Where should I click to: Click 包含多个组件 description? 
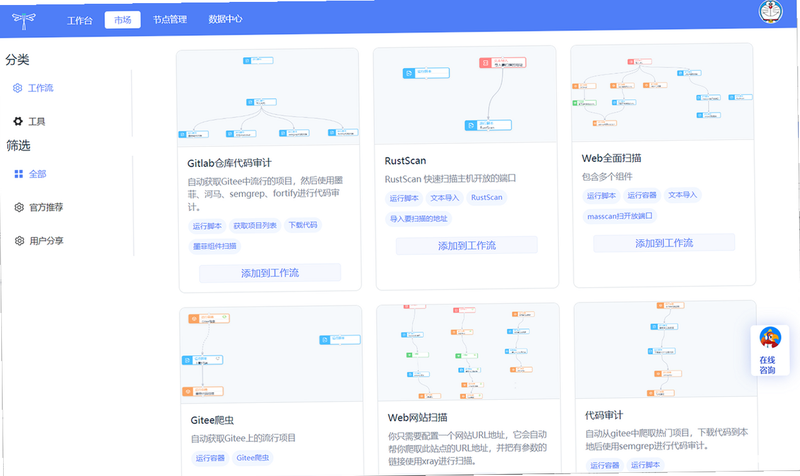click(607, 177)
